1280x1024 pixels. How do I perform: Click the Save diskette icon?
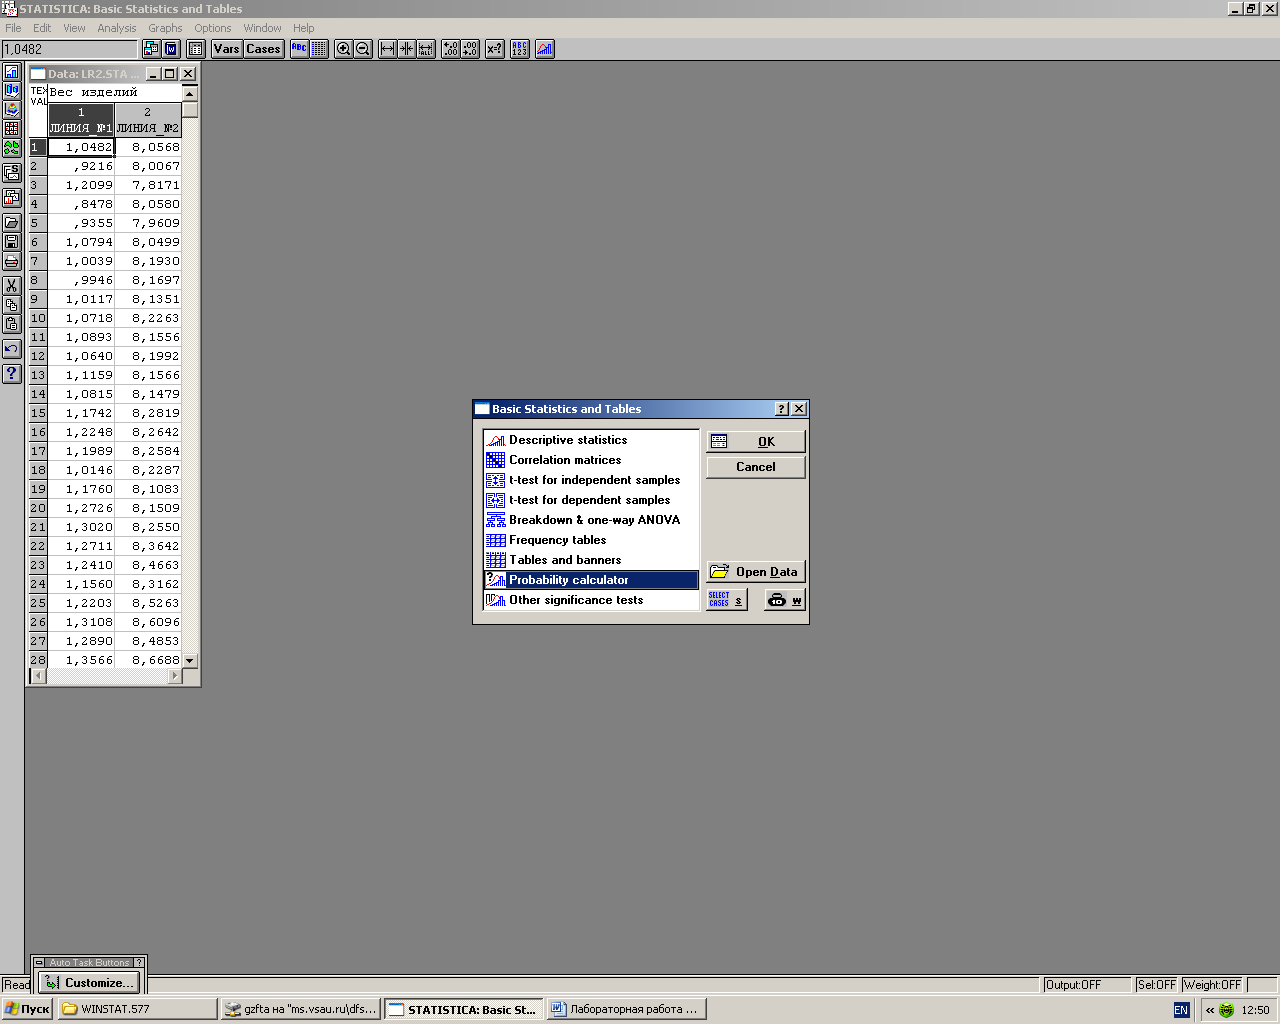point(11,242)
